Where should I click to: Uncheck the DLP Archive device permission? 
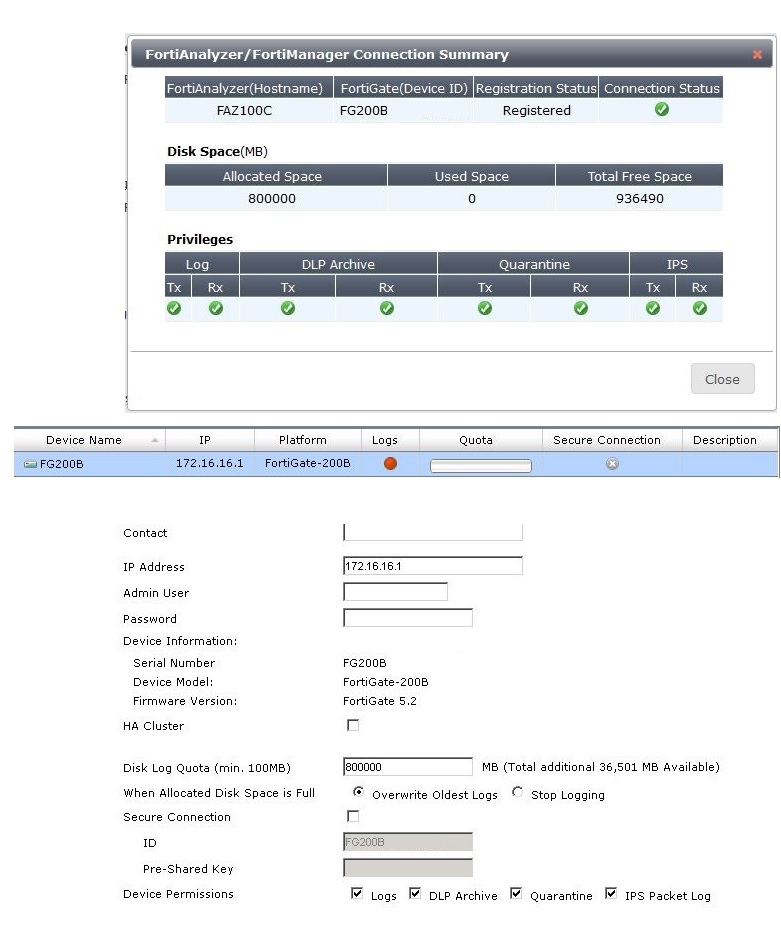415,893
